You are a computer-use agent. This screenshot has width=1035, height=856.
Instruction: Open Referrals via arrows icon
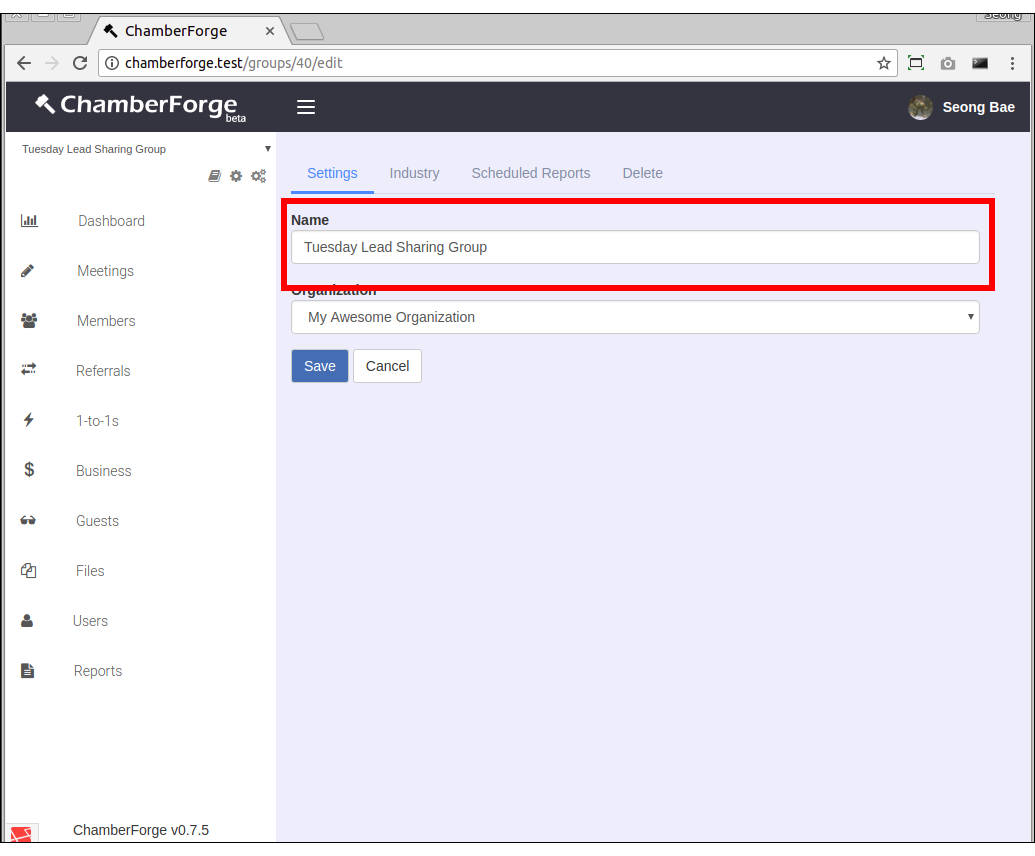[x=28, y=370]
